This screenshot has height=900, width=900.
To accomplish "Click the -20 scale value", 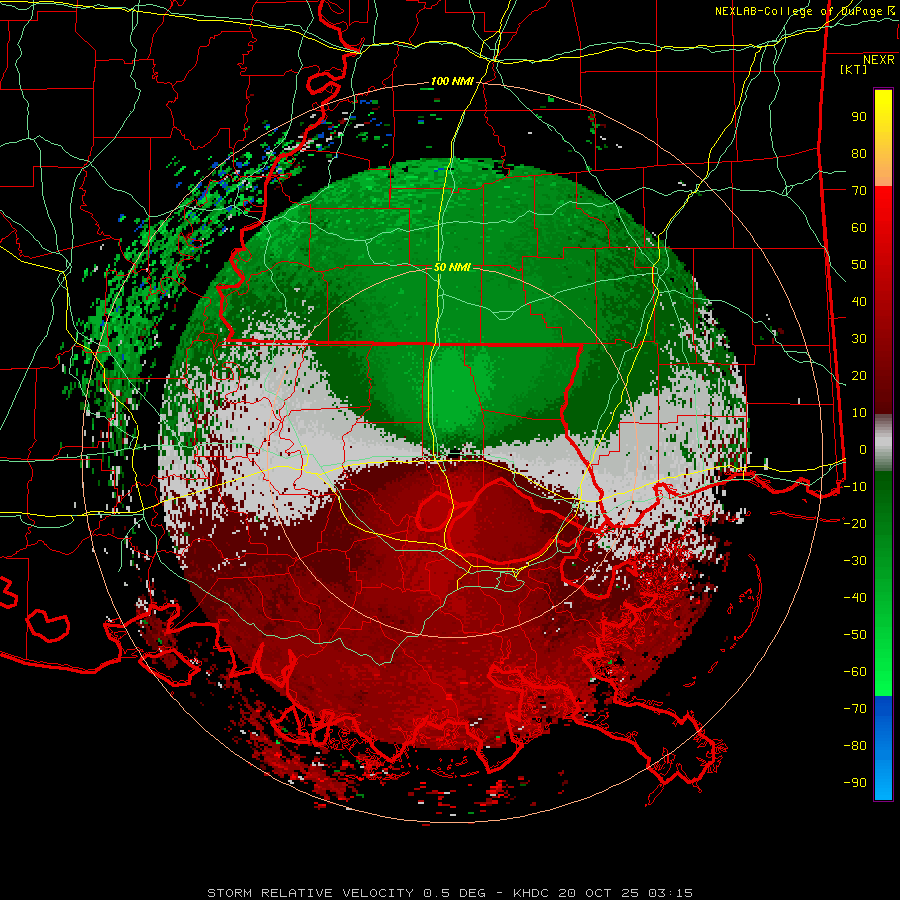I will click(855, 523).
